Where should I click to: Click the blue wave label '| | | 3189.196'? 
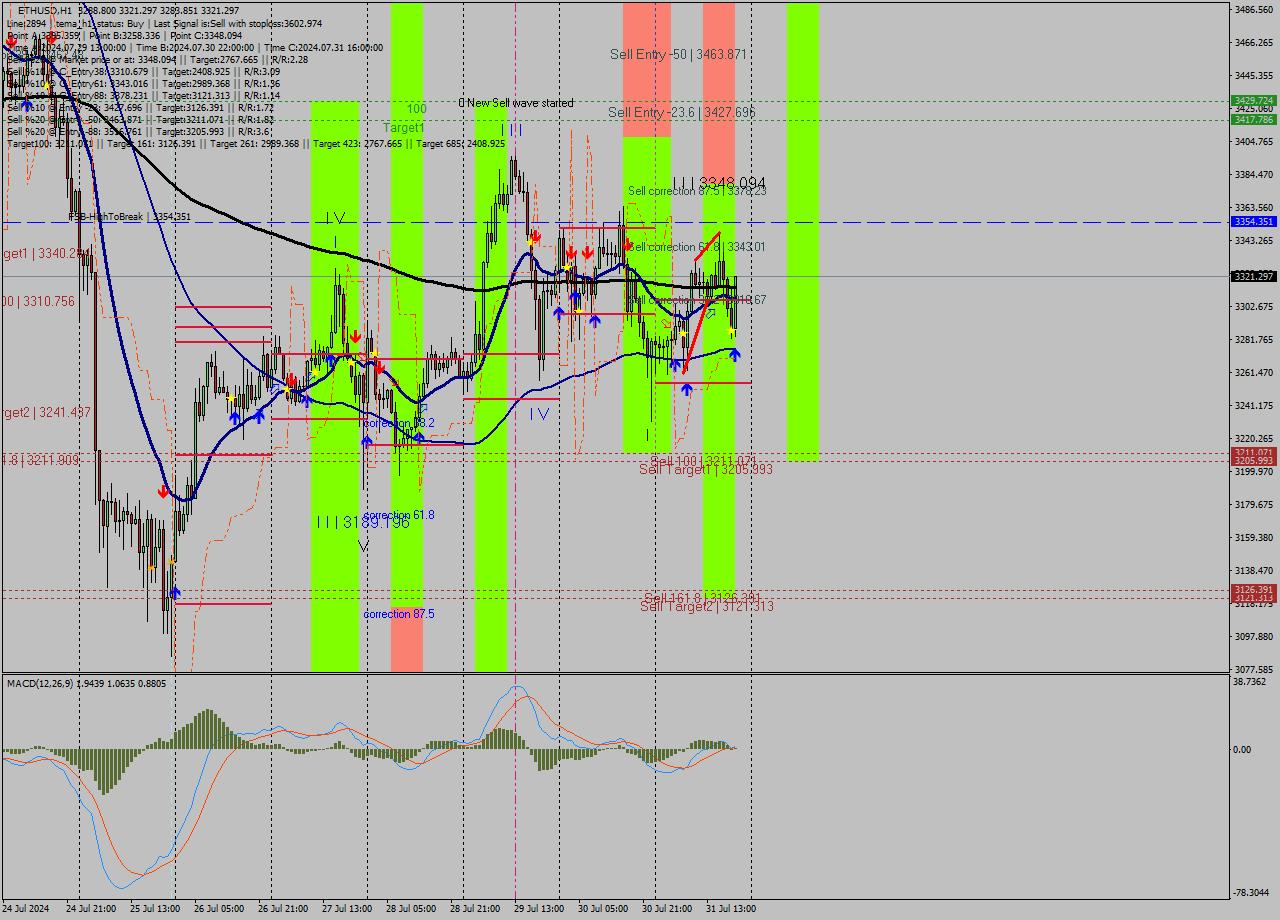[x=362, y=522]
